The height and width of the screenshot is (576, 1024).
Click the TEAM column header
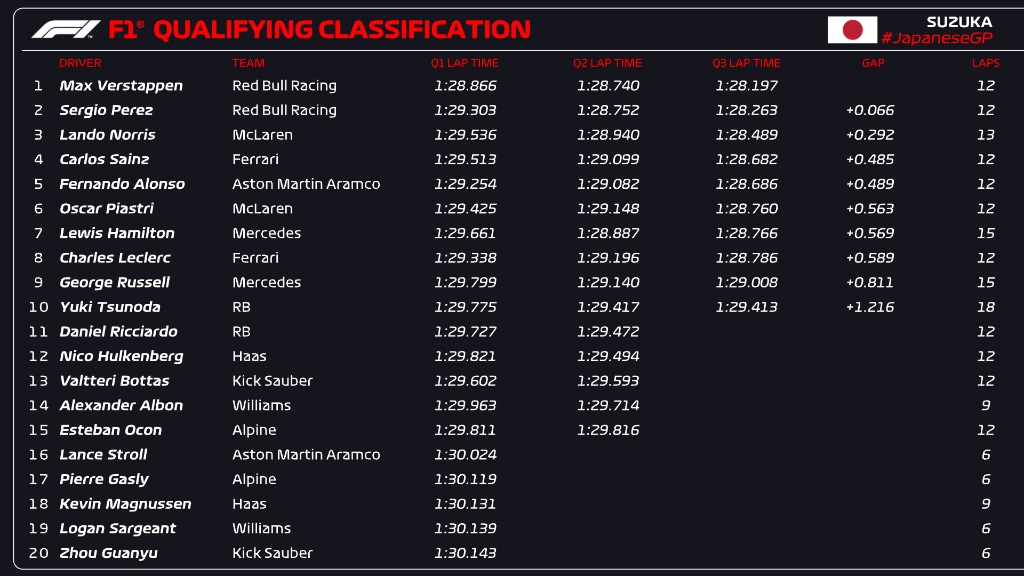(x=248, y=63)
